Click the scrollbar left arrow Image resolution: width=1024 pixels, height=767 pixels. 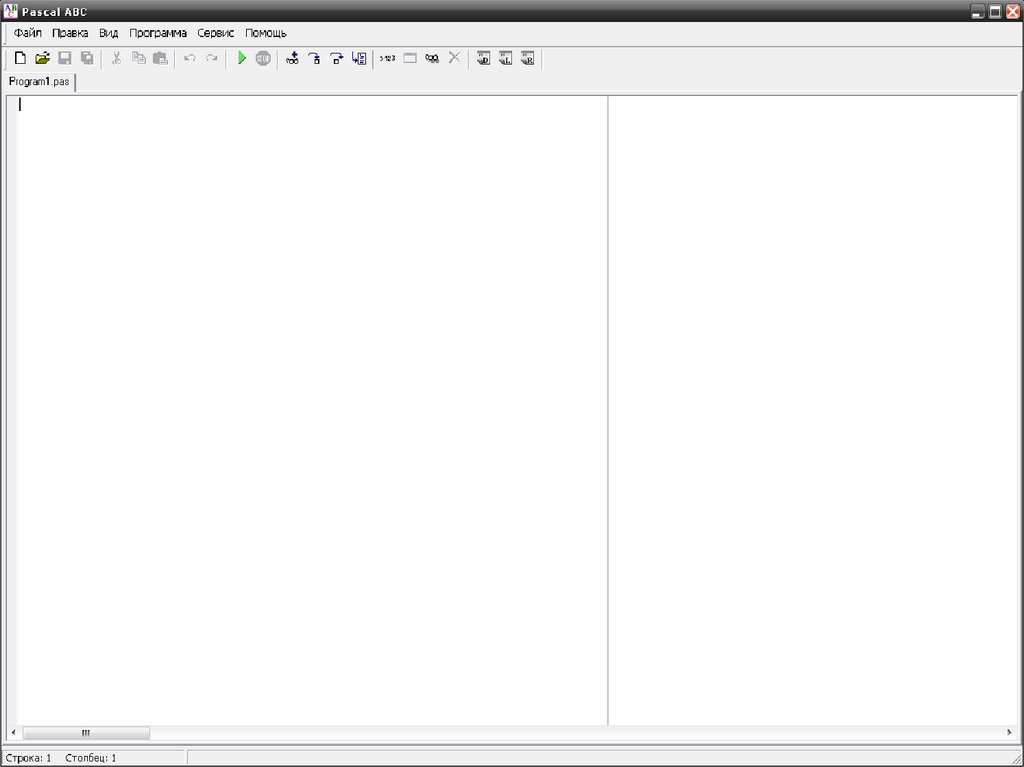[x=13, y=732]
